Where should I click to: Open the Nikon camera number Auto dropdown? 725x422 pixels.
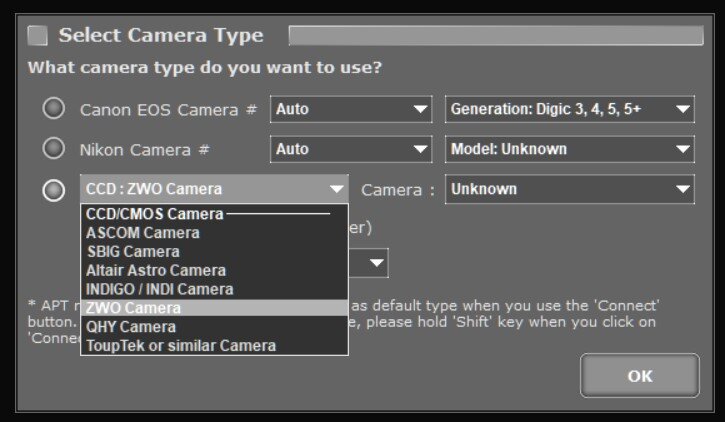(350, 149)
